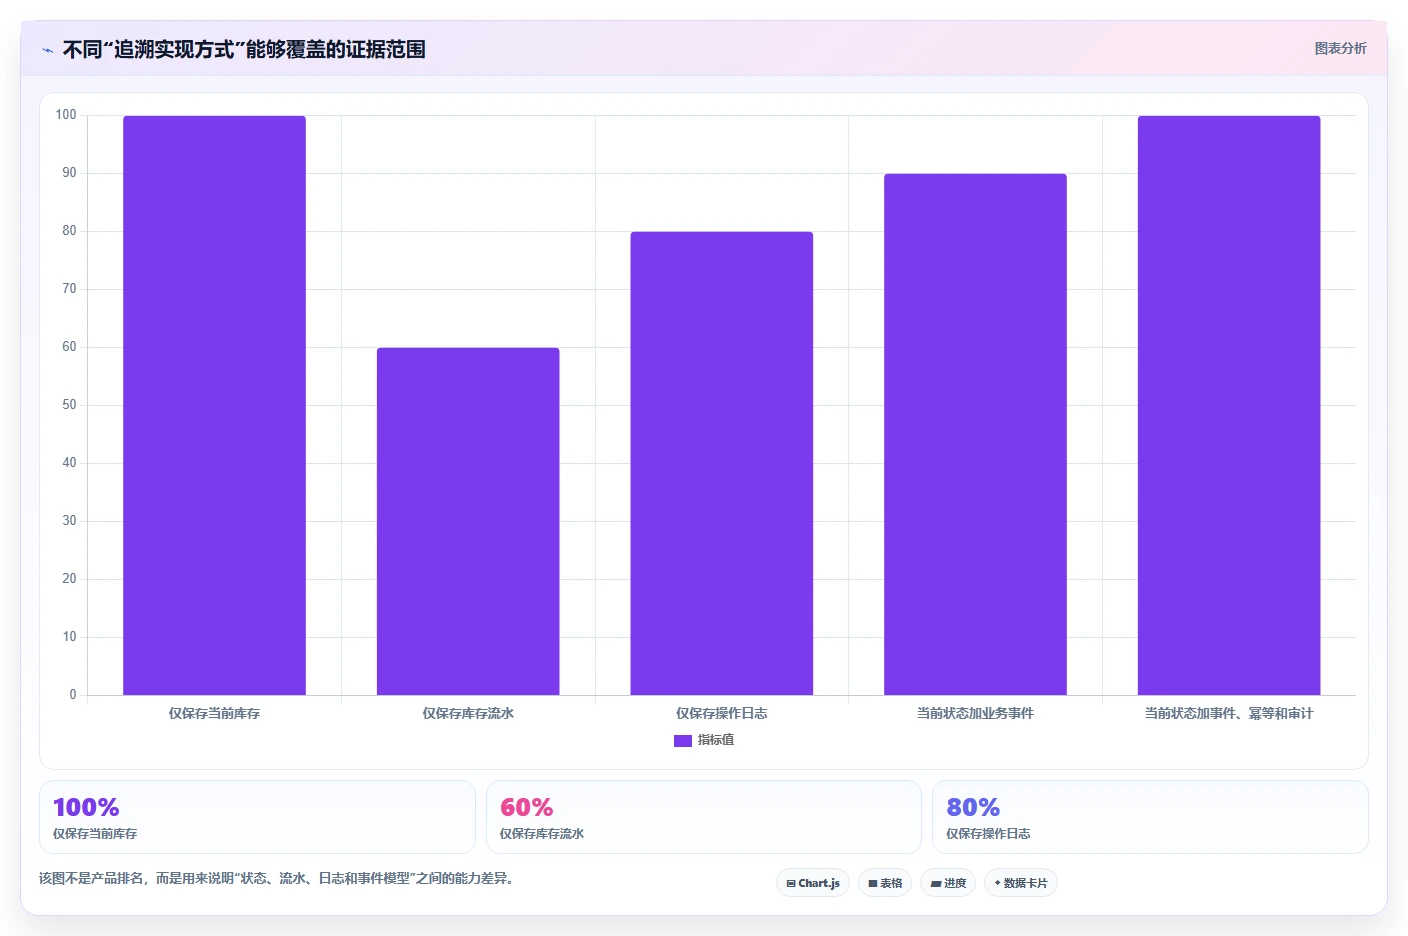Select the 数据卡片 tag
This screenshot has width=1408, height=936.
tap(1021, 883)
